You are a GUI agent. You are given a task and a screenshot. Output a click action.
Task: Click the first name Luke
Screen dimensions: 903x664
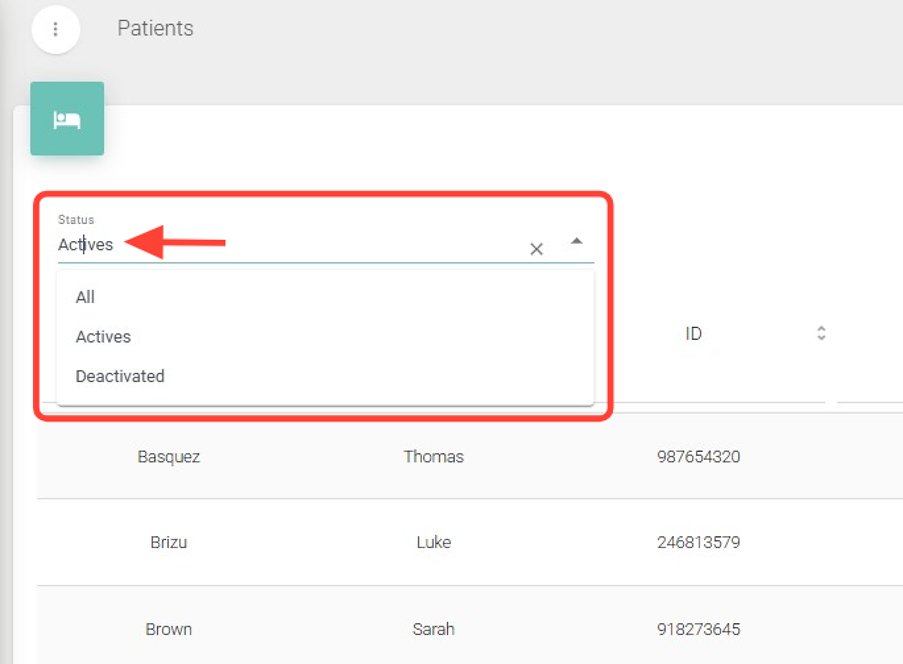(x=434, y=543)
